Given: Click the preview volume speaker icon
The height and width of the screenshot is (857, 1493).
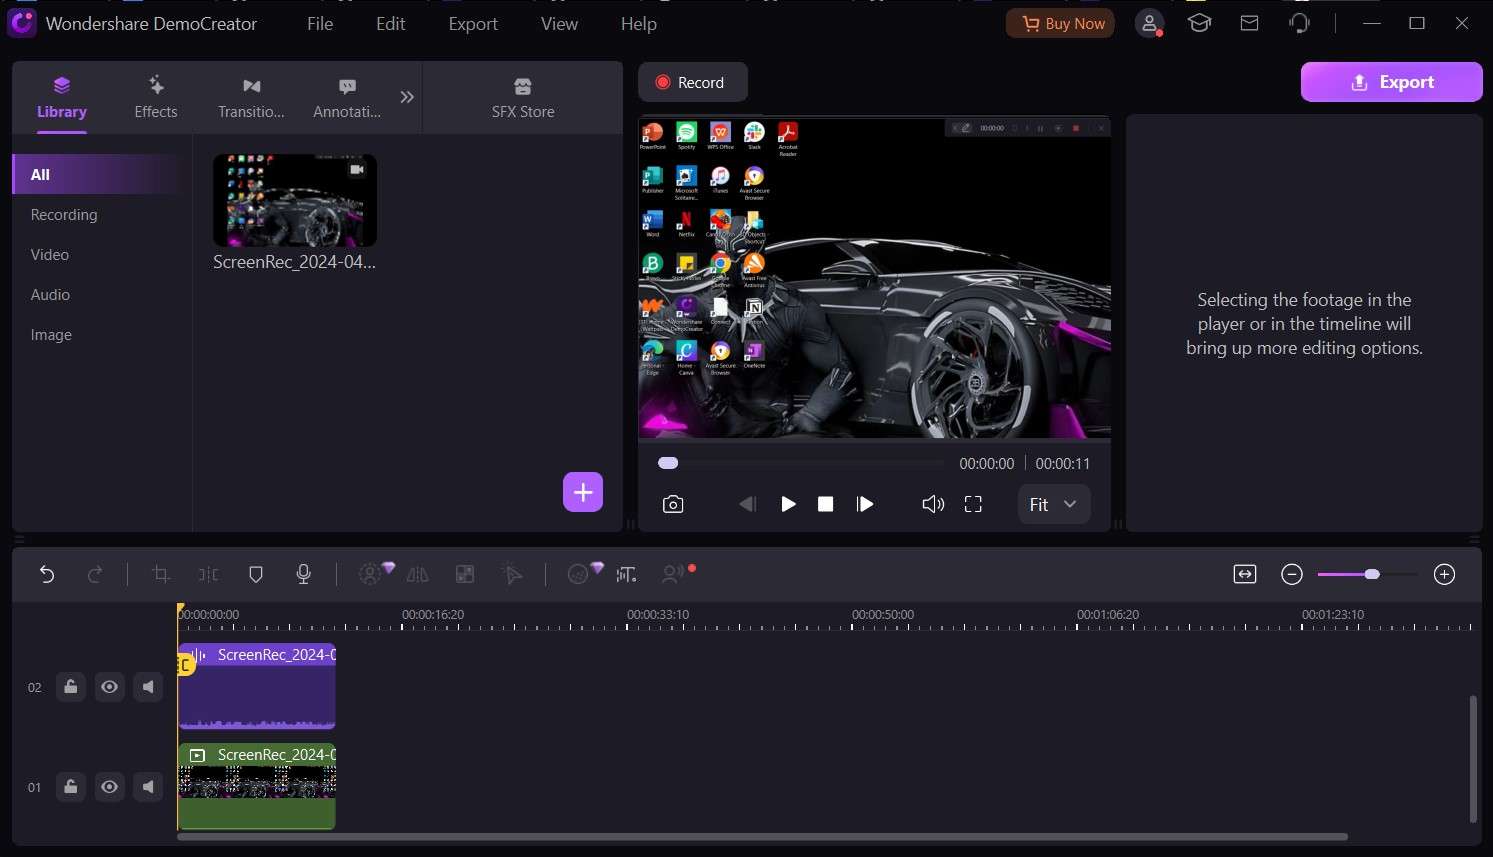Looking at the screenshot, I should tap(932, 504).
